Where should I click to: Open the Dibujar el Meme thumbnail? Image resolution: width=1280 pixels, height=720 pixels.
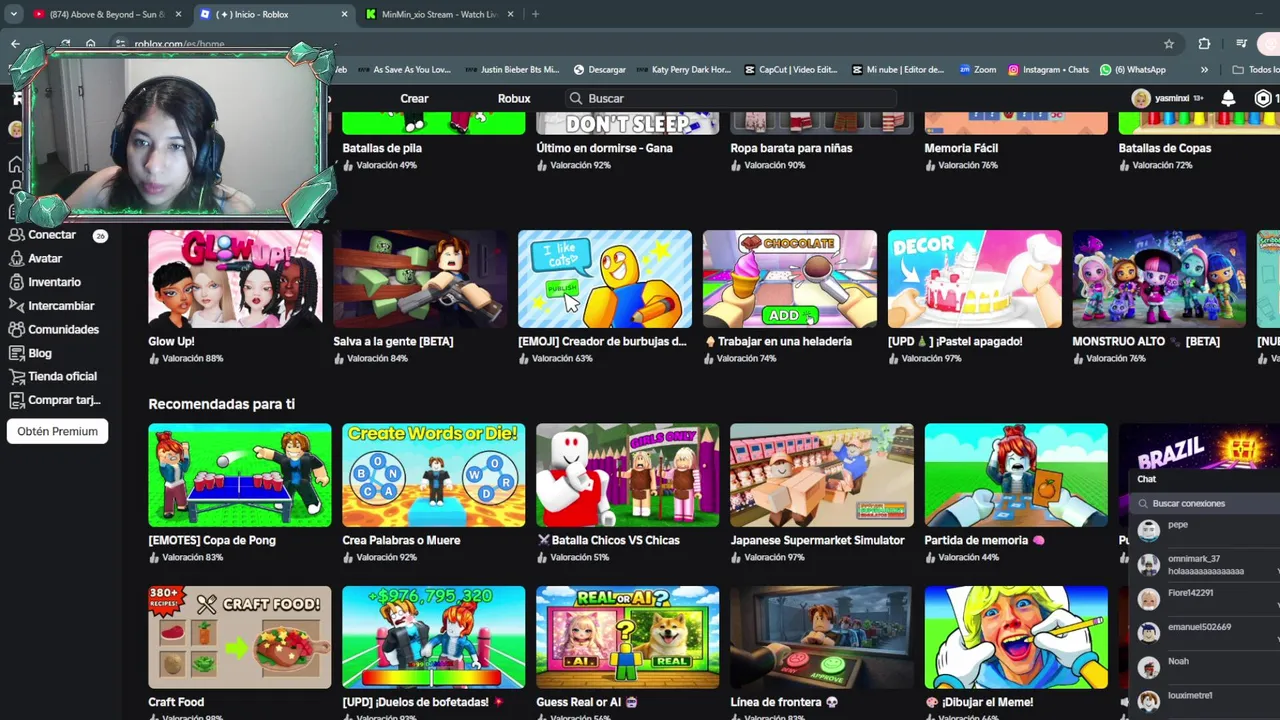tap(1016, 637)
